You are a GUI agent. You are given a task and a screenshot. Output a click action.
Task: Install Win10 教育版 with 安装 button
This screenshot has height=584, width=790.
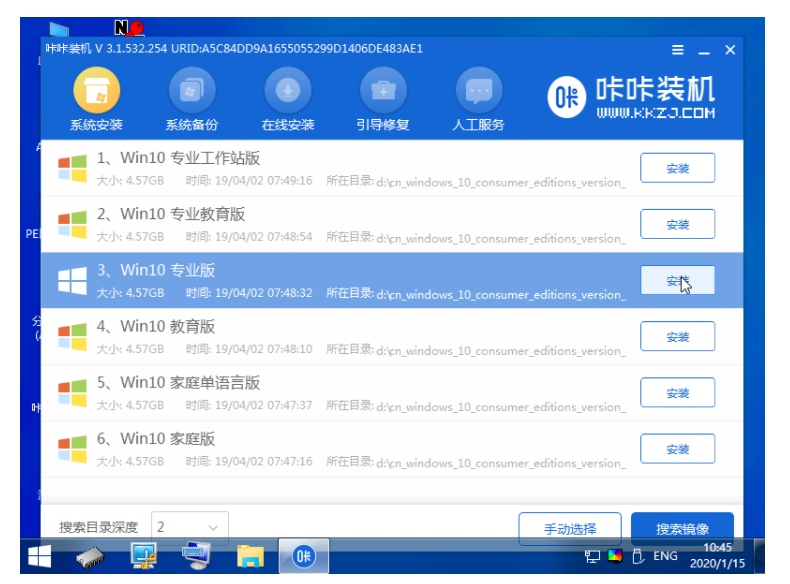(677, 336)
